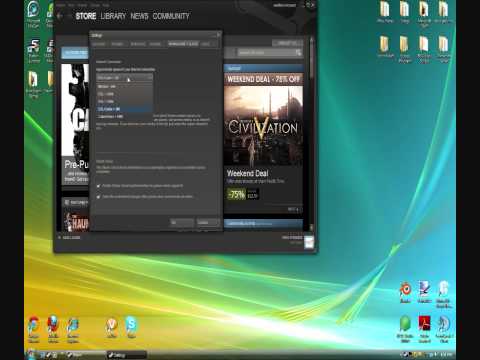Open the Microsoft LifeCam desktop icon
Viewport: 480px width, 360px height.
tap(33, 15)
